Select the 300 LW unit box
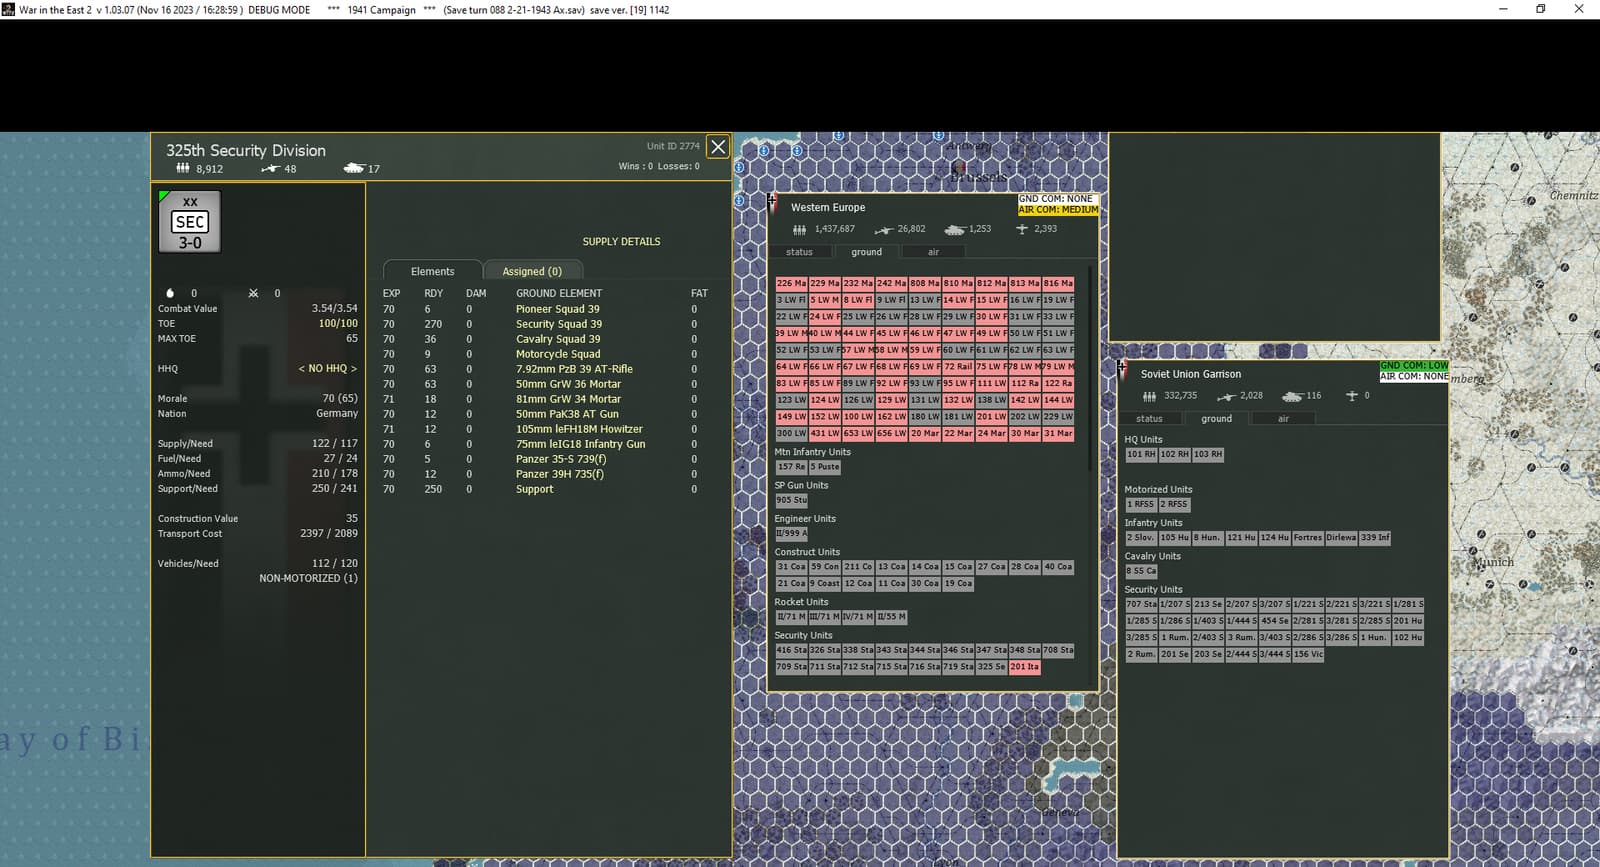The height and width of the screenshot is (867, 1600). [791, 434]
